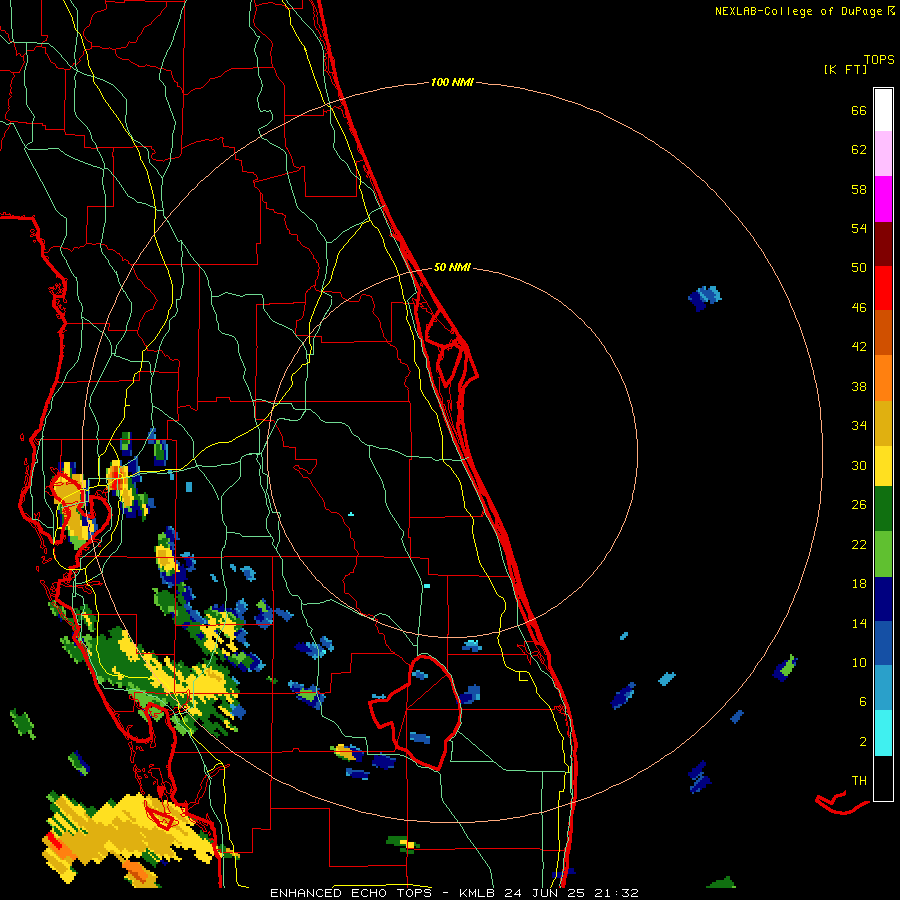Select the TH threshold label
Screen dimensions: 900x900
(x=859, y=781)
